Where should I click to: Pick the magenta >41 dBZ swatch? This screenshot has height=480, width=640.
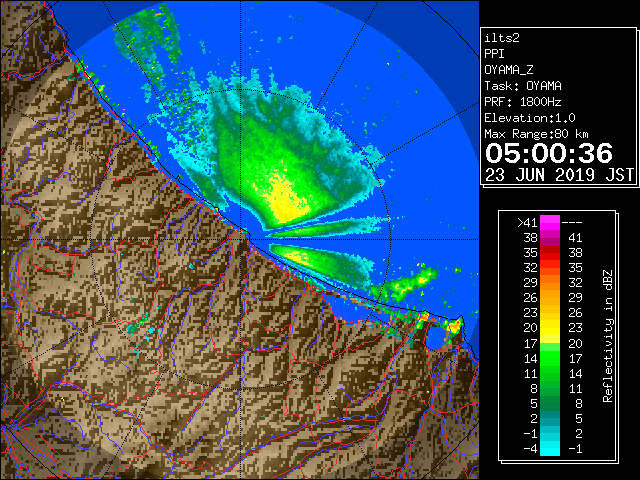(x=550, y=222)
